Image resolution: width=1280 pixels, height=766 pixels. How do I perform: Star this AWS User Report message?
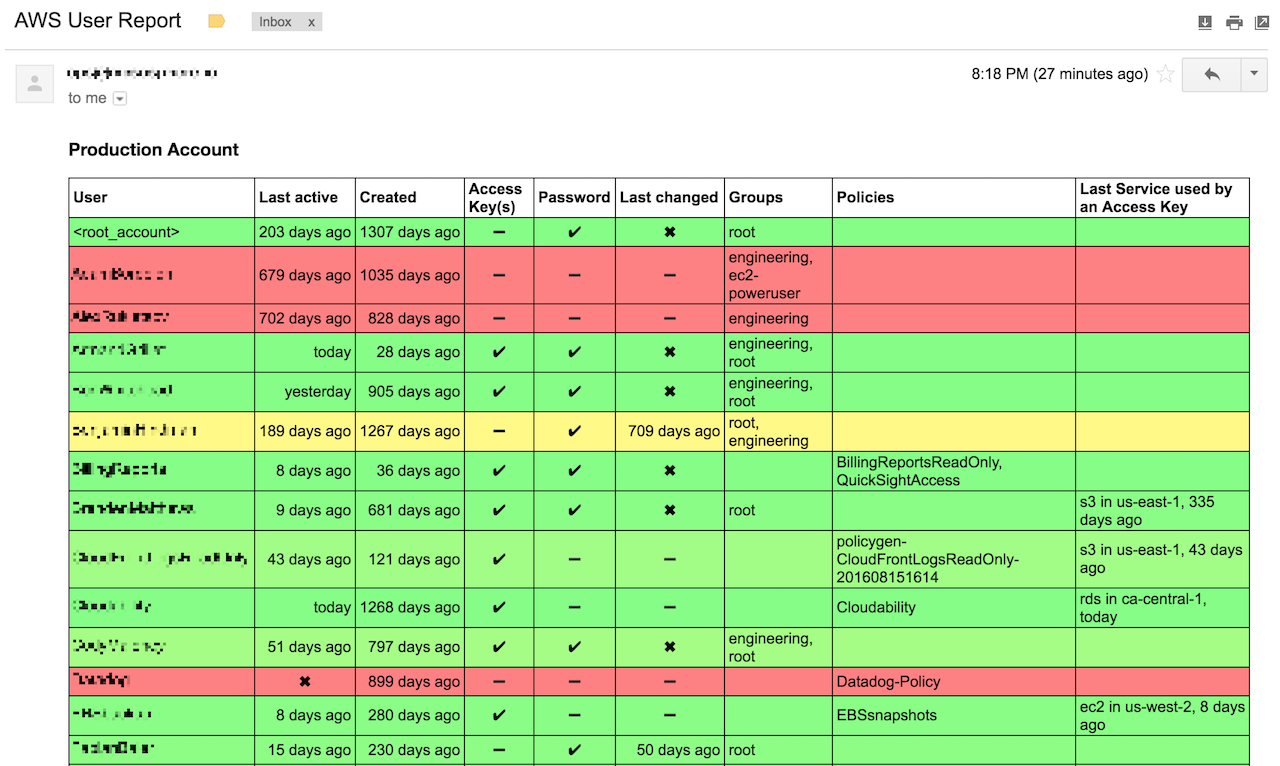click(x=1165, y=74)
